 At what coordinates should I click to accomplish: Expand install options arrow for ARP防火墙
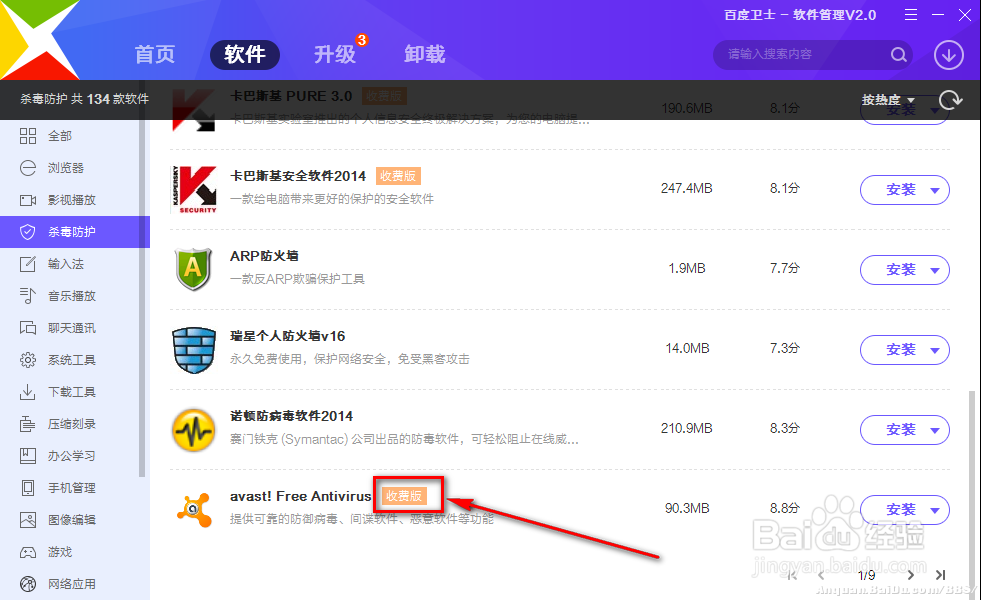[x=935, y=270]
